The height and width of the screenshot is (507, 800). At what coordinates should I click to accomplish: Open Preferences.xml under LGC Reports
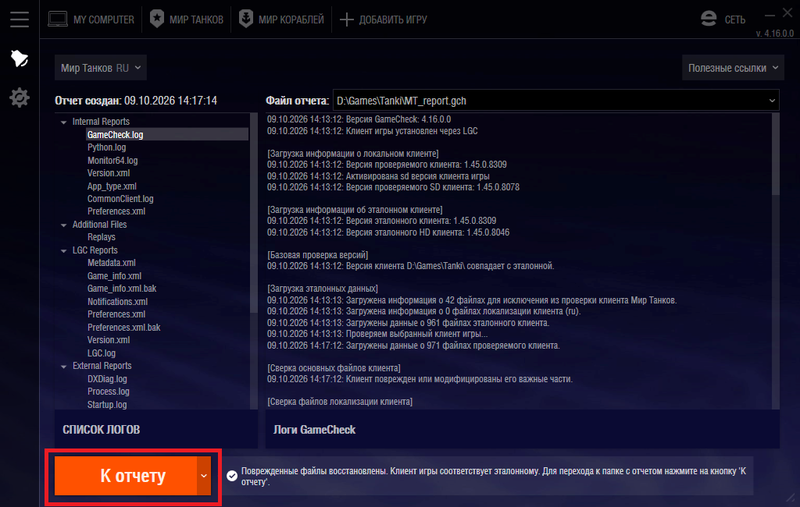point(116,314)
